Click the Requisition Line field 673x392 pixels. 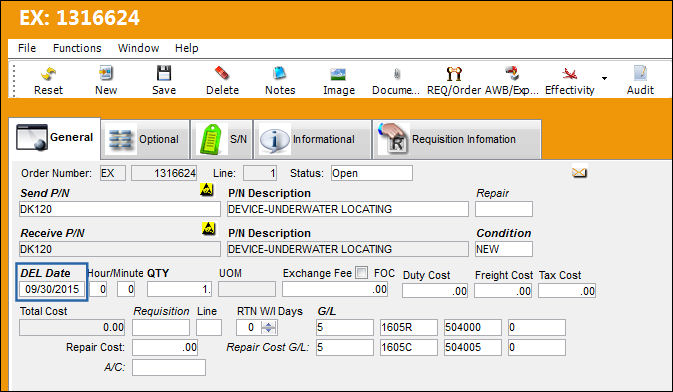click(209, 328)
